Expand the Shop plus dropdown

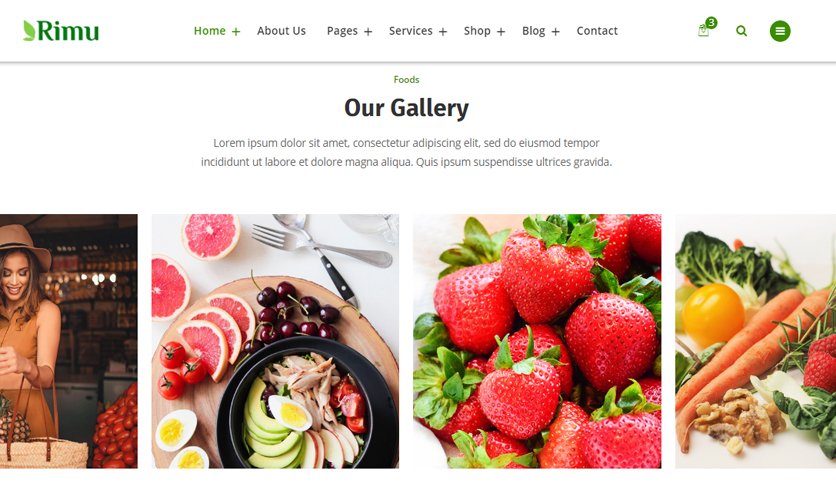pos(501,31)
